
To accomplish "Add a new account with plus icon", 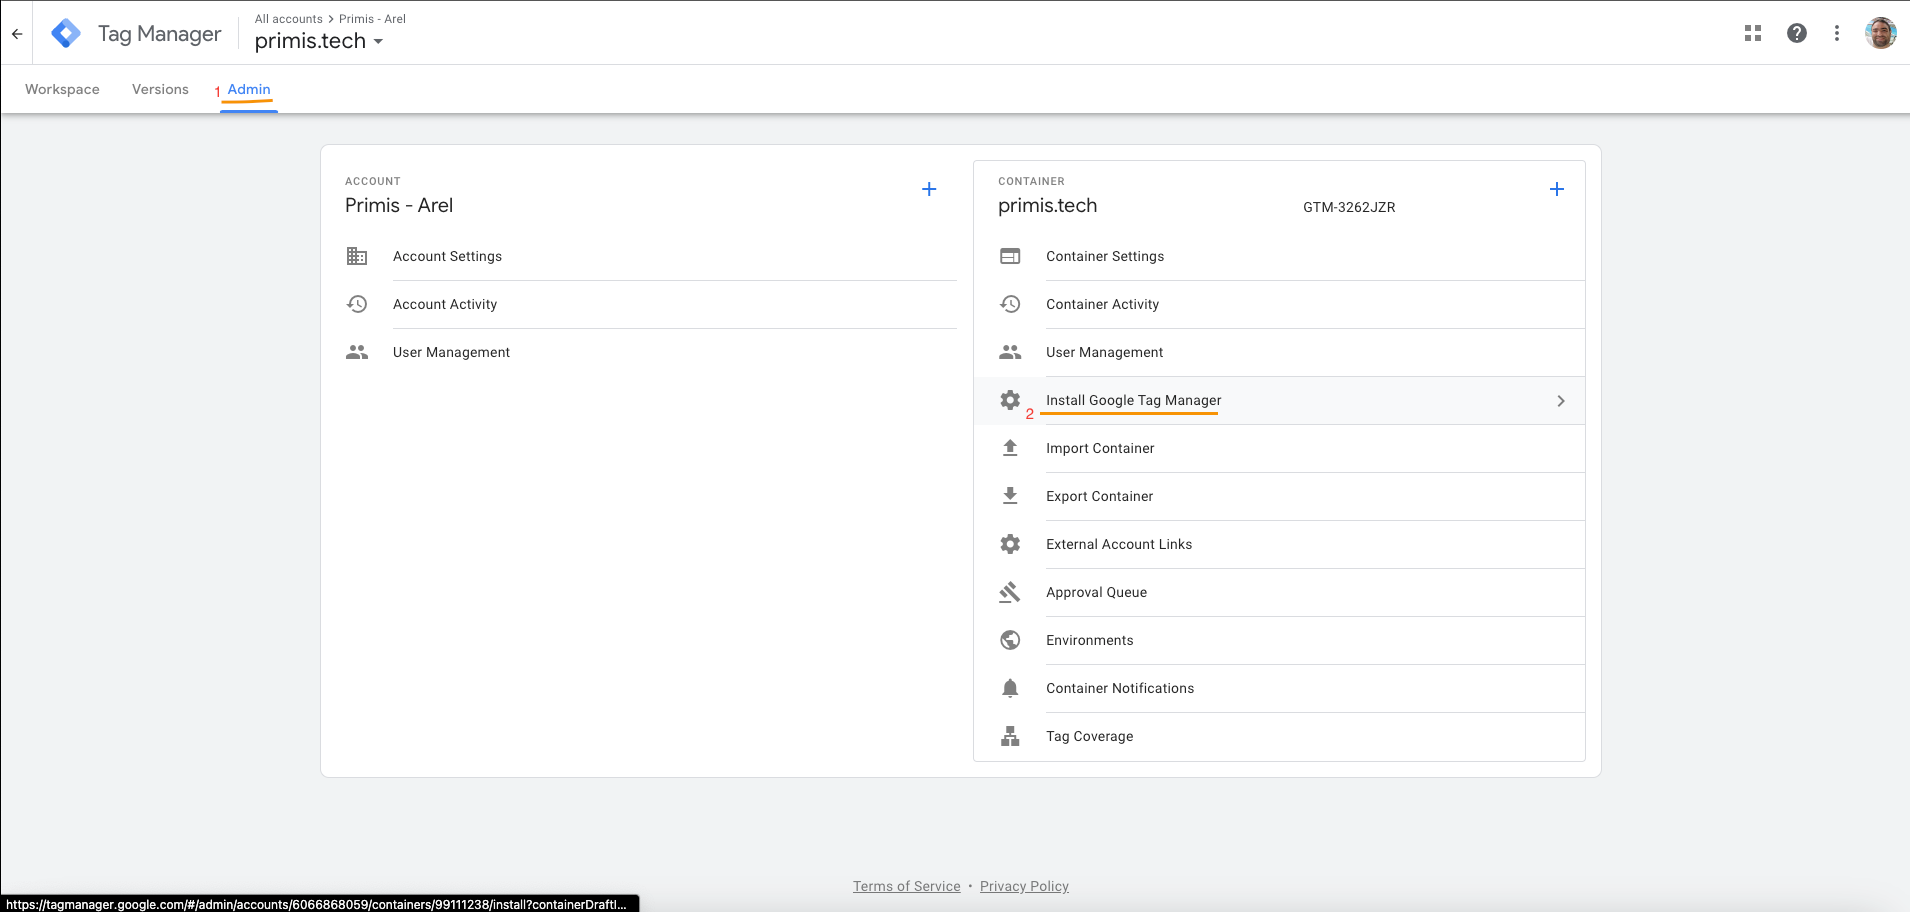I will click(x=929, y=189).
